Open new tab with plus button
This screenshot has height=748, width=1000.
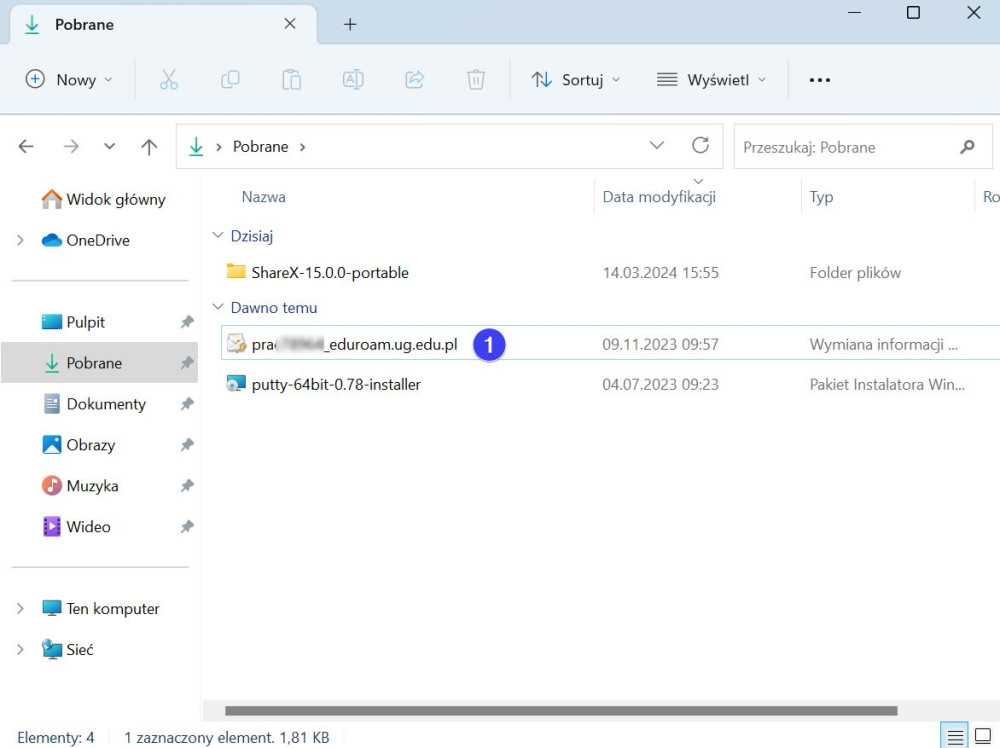(x=350, y=24)
